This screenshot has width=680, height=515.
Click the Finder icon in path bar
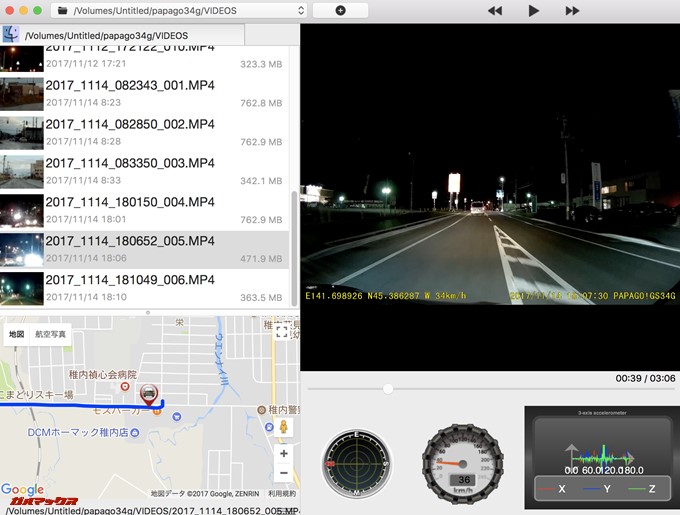[x=11, y=35]
